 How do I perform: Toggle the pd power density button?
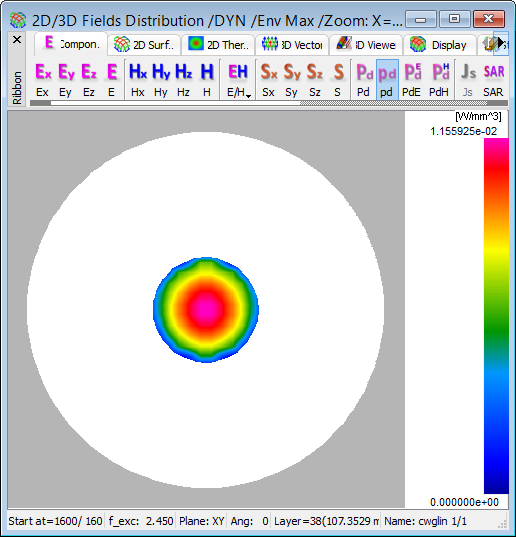387,79
